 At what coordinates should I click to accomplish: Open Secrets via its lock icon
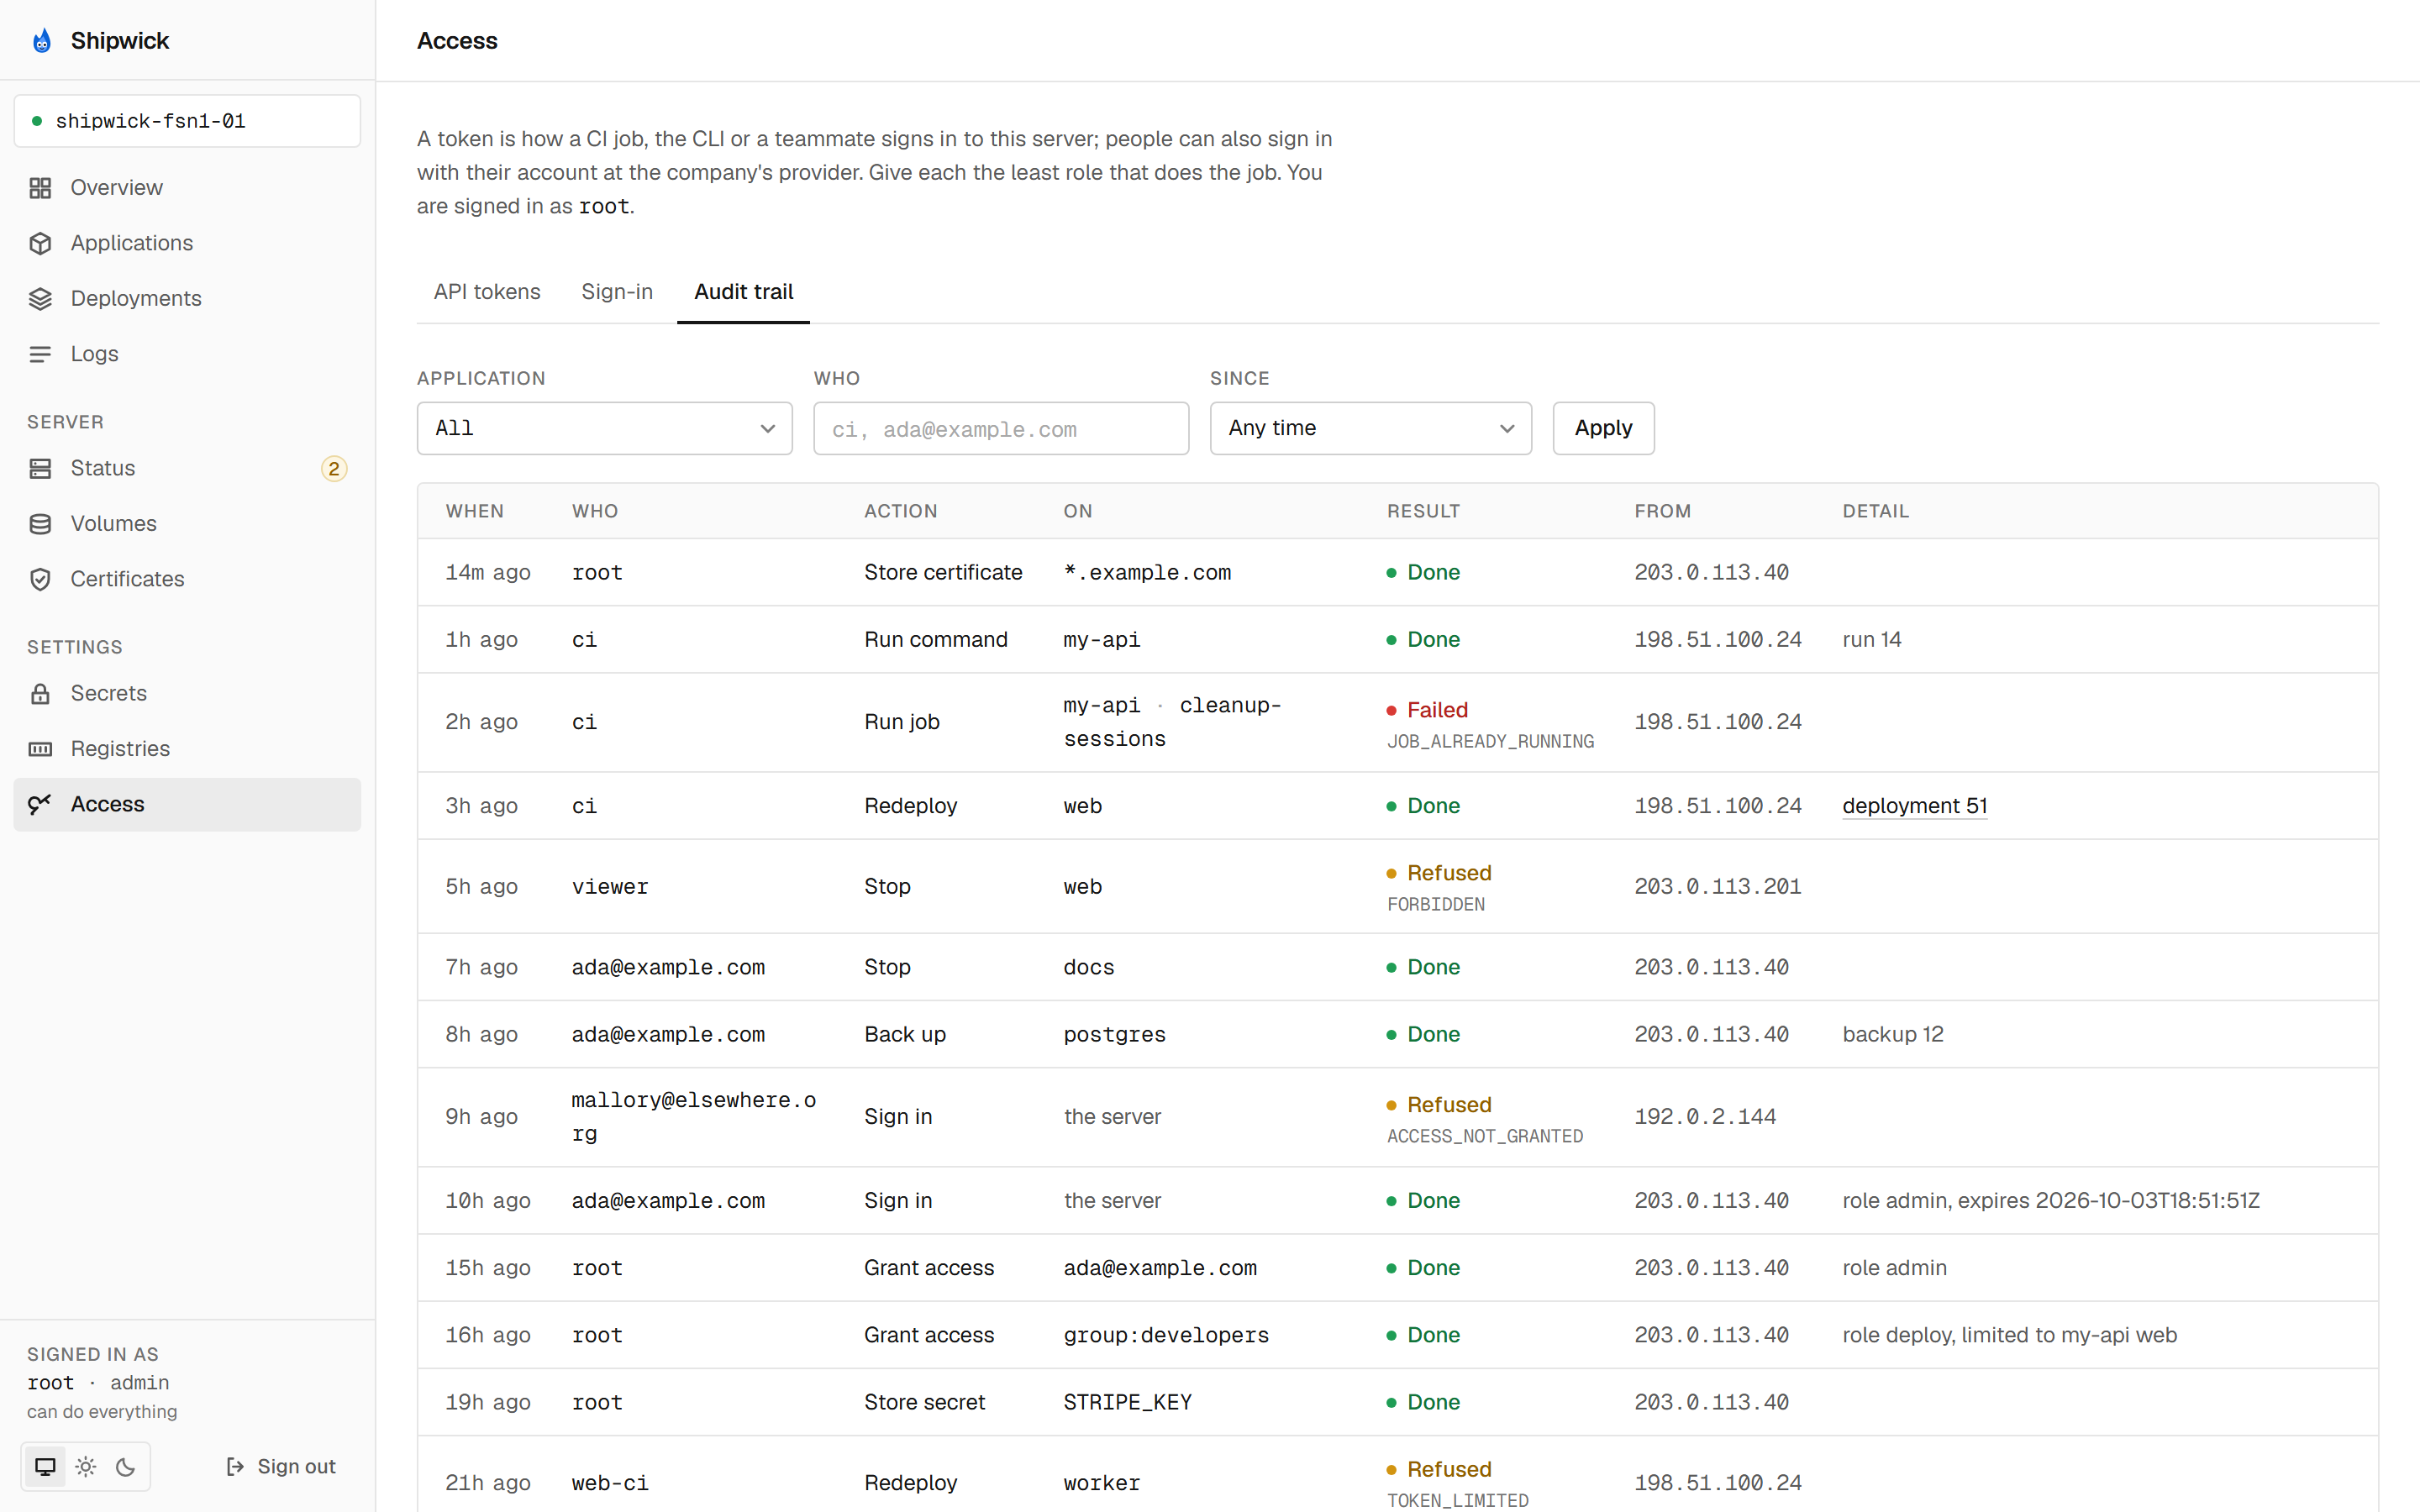tap(40, 693)
